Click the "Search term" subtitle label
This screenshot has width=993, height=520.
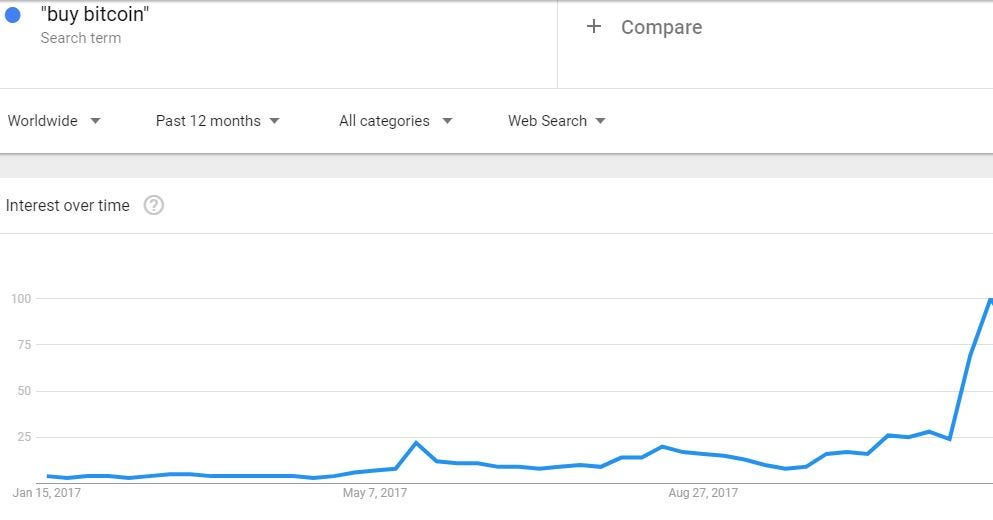point(80,38)
